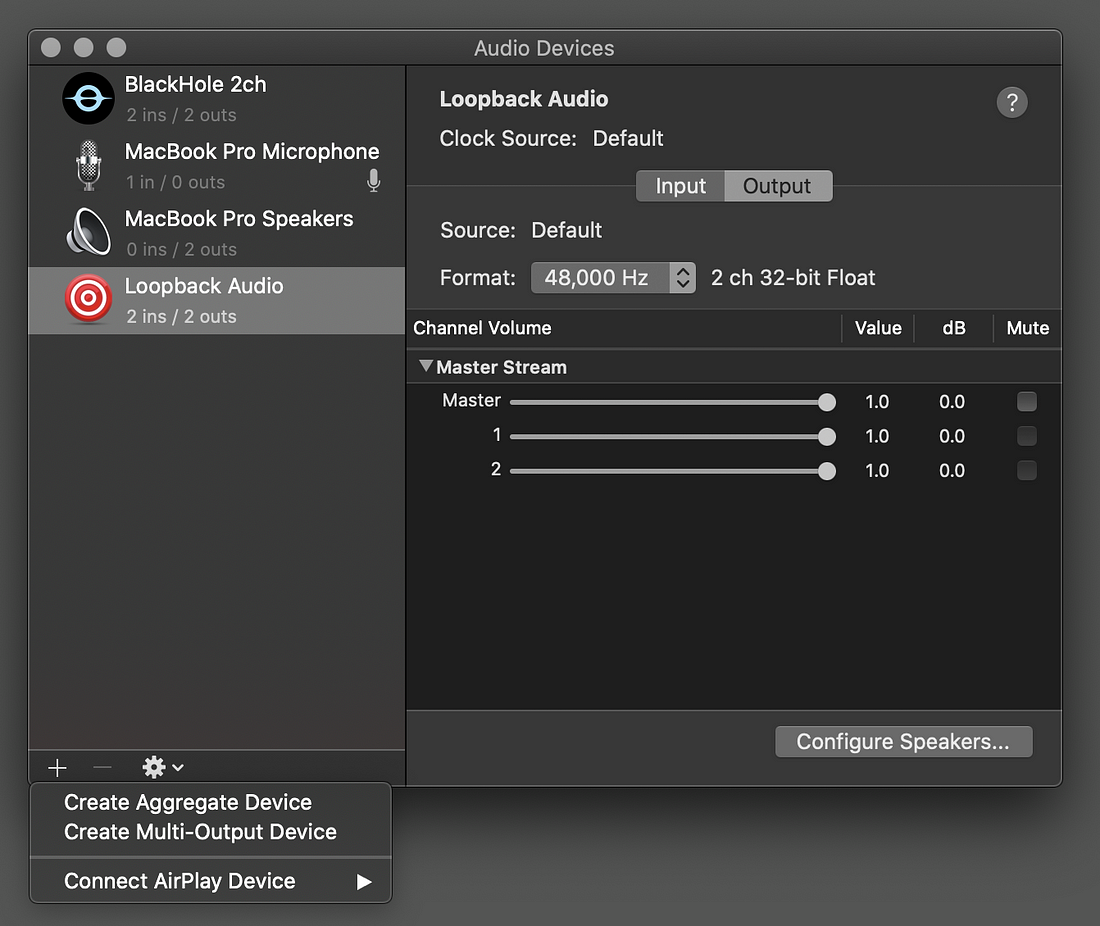Click the minus remove device button
Viewport: 1100px width, 926px height.
[102, 767]
